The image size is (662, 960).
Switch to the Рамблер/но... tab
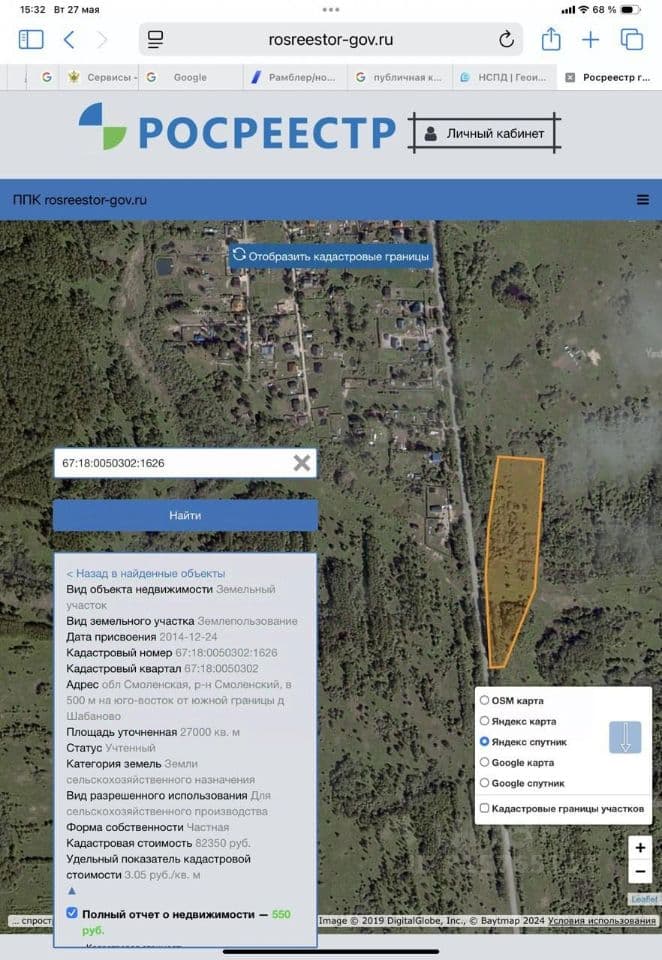click(295, 77)
